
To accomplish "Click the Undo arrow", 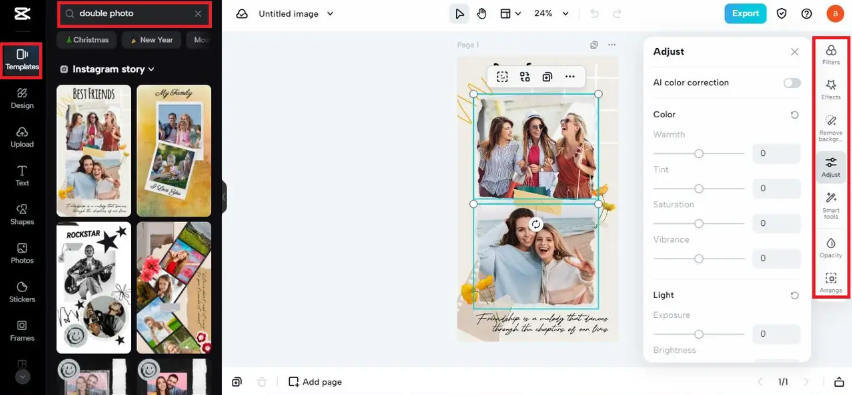I will [594, 14].
